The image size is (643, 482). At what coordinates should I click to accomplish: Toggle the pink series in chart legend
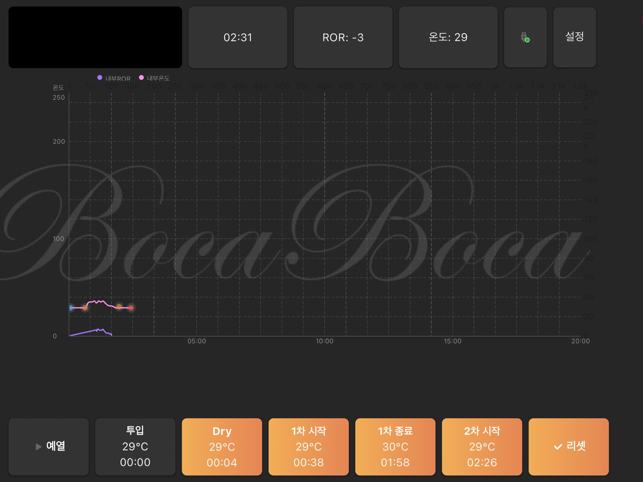tap(154, 78)
